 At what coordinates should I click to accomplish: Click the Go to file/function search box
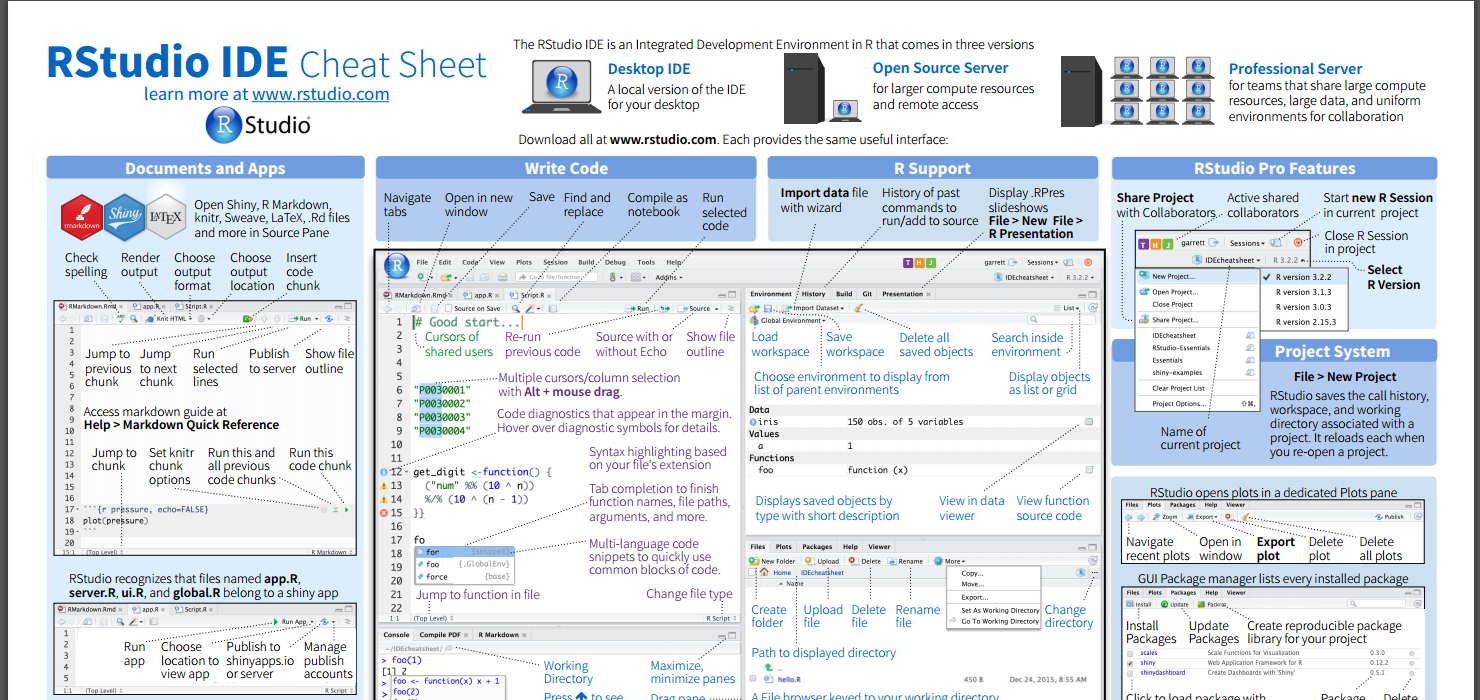(x=556, y=276)
